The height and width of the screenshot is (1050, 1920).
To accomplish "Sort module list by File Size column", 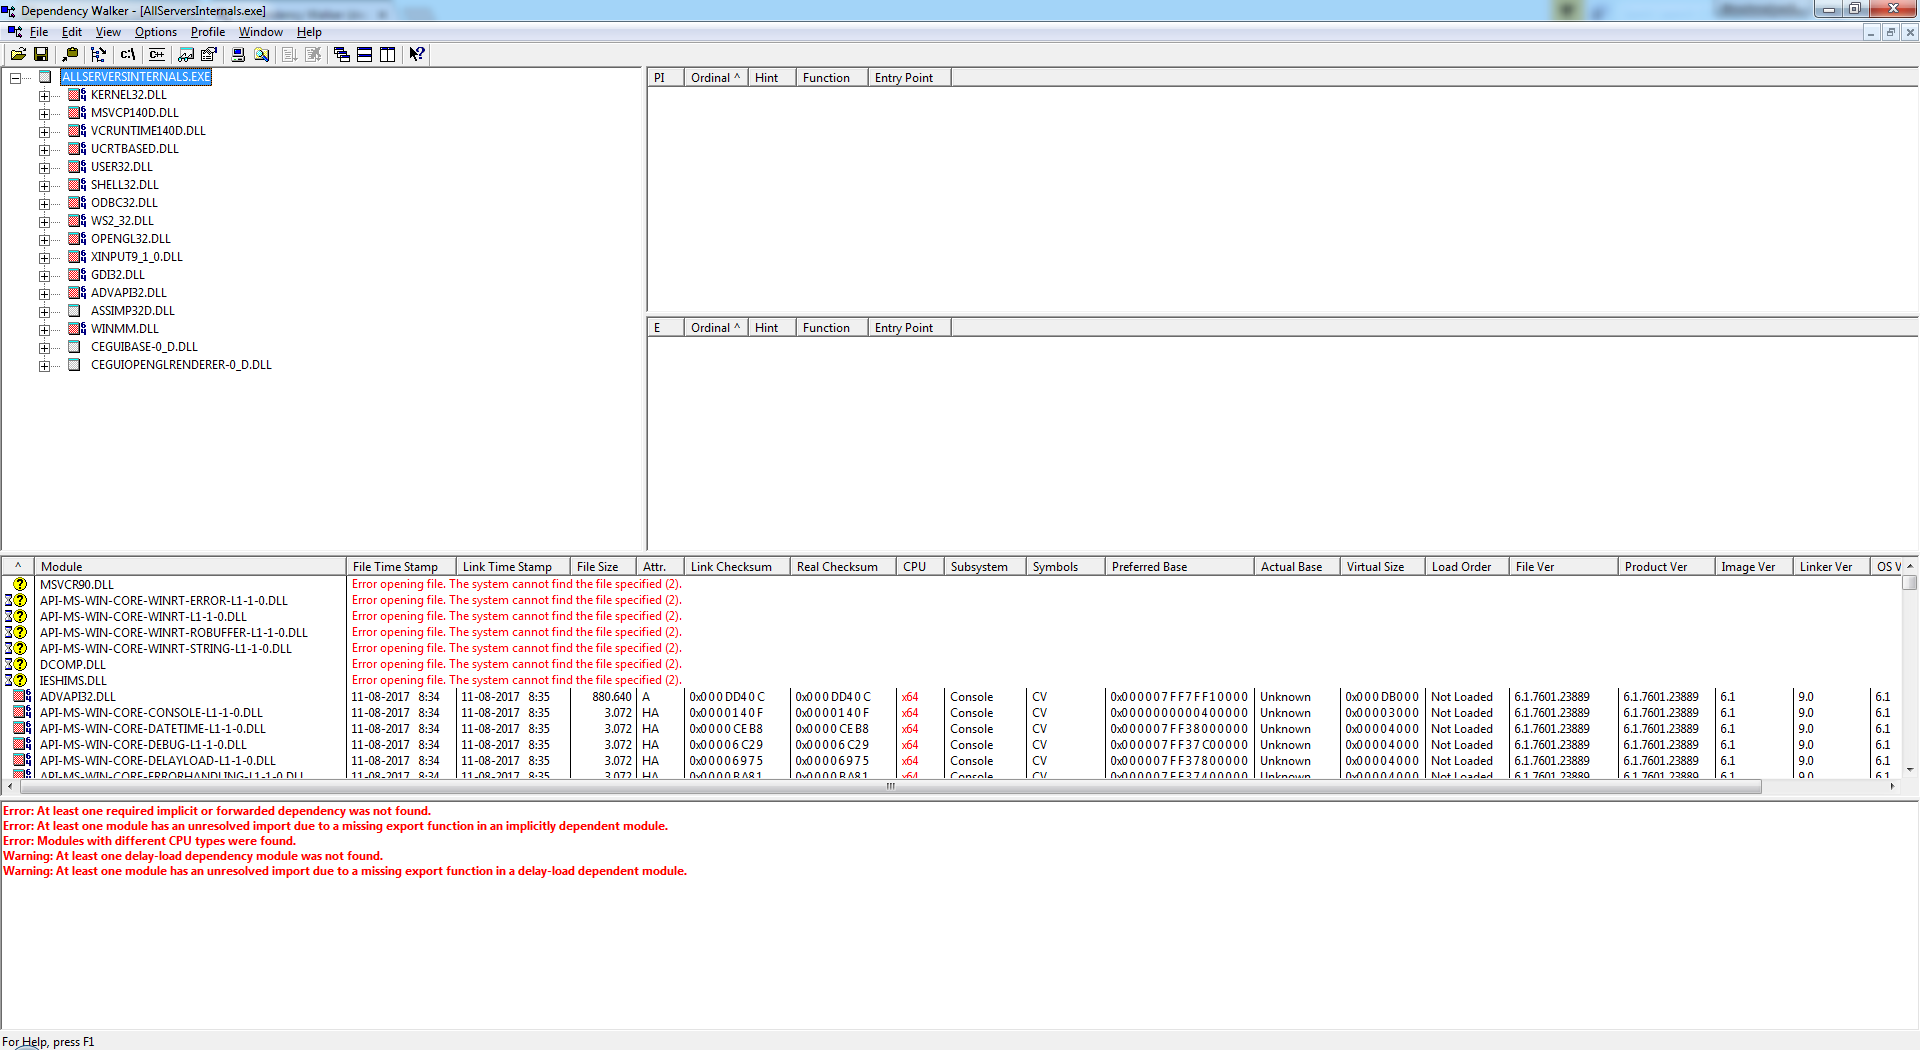I will click(x=598, y=567).
